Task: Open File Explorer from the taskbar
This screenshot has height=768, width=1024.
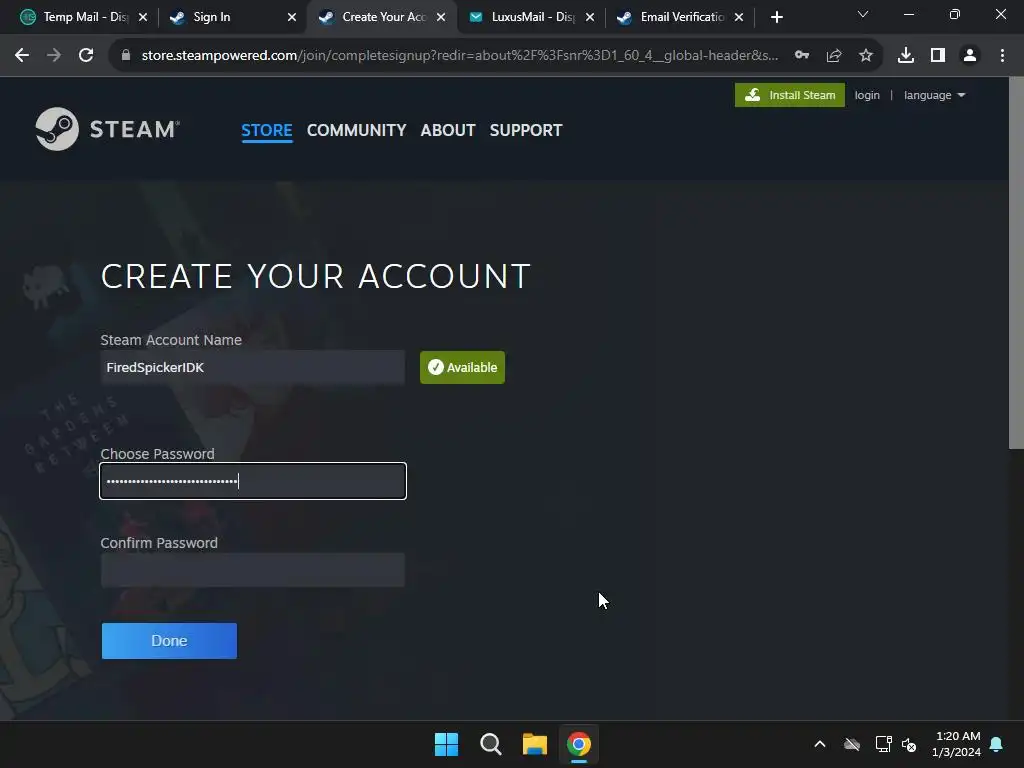Action: coord(534,744)
